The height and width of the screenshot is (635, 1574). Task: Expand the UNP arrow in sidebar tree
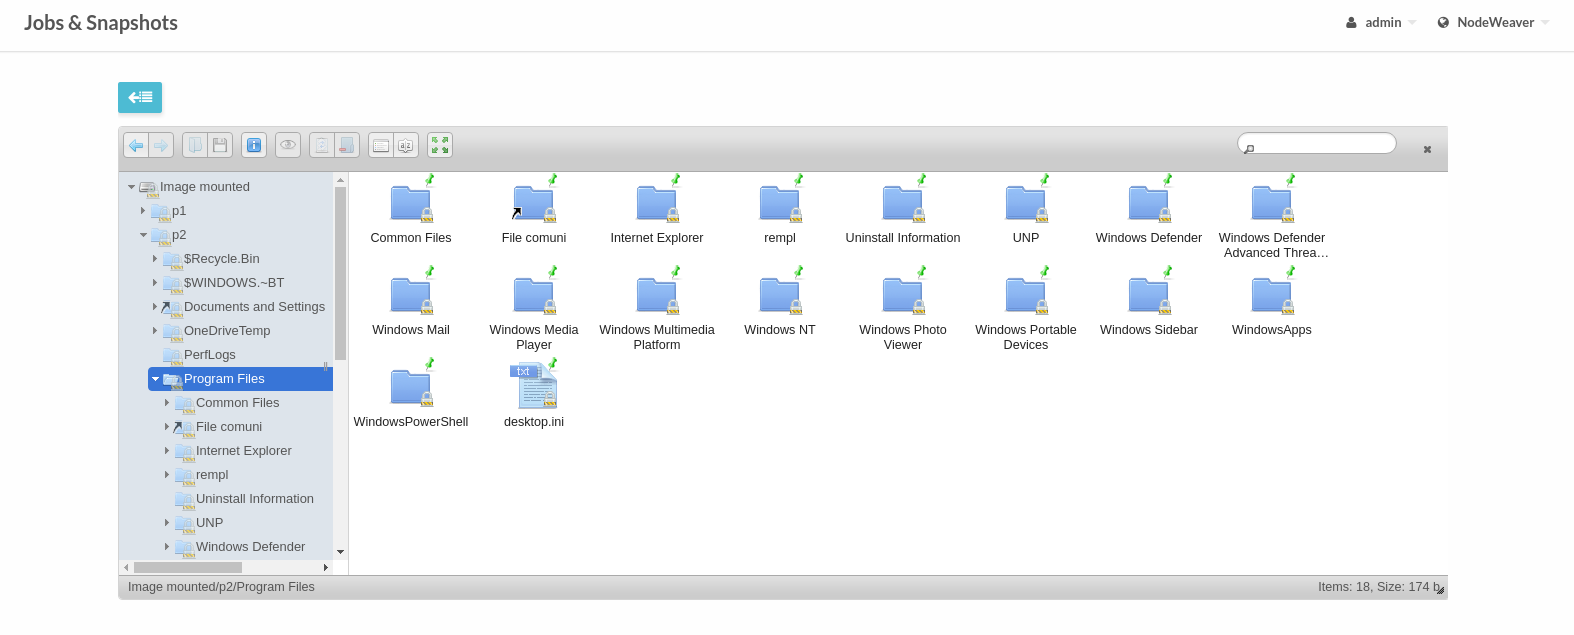(167, 523)
